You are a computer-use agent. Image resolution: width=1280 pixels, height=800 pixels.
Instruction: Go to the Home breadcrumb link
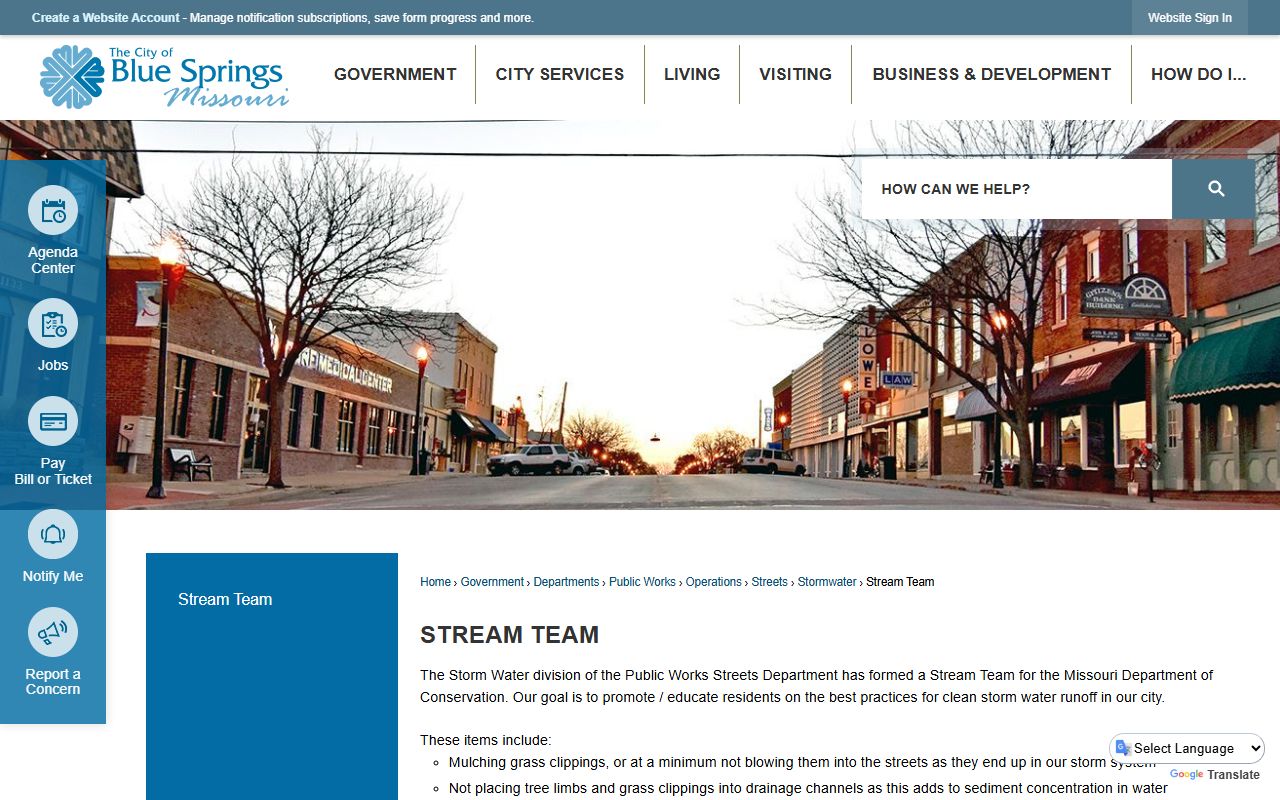(x=435, y=582)
